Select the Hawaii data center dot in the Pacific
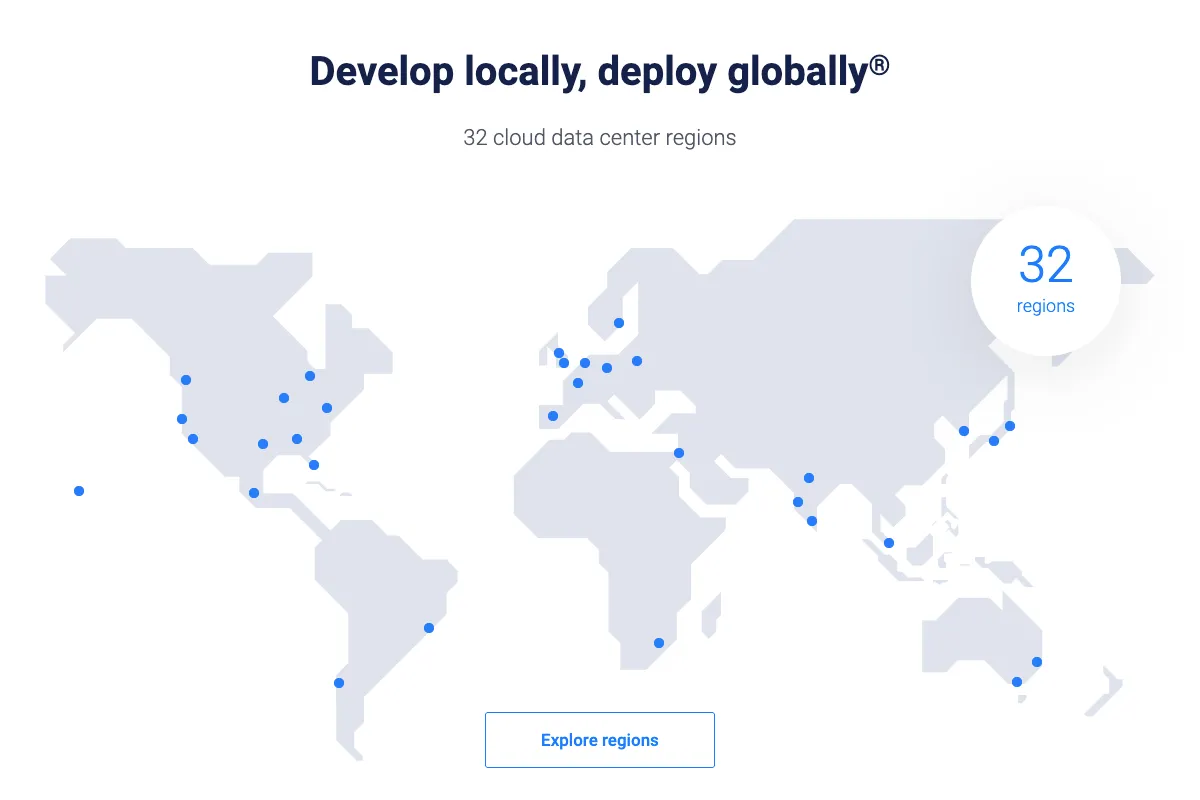 click(x=79, y=491)
